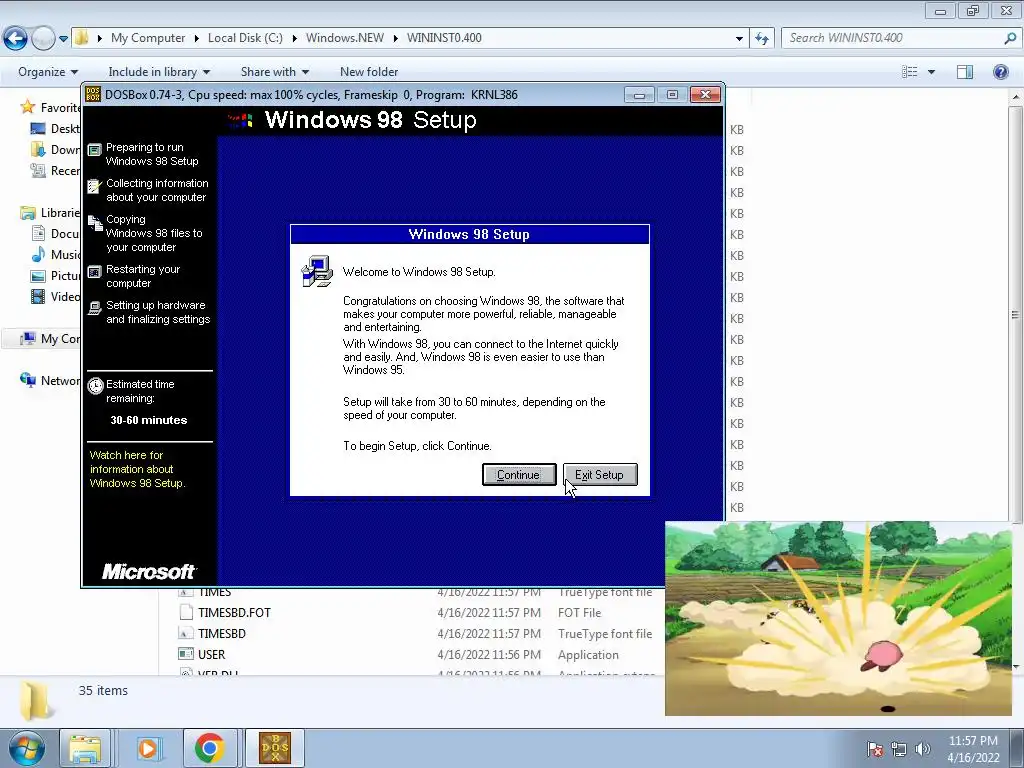Open the view options dropdown arrow

pyautogui.click(x=931, y=72)
